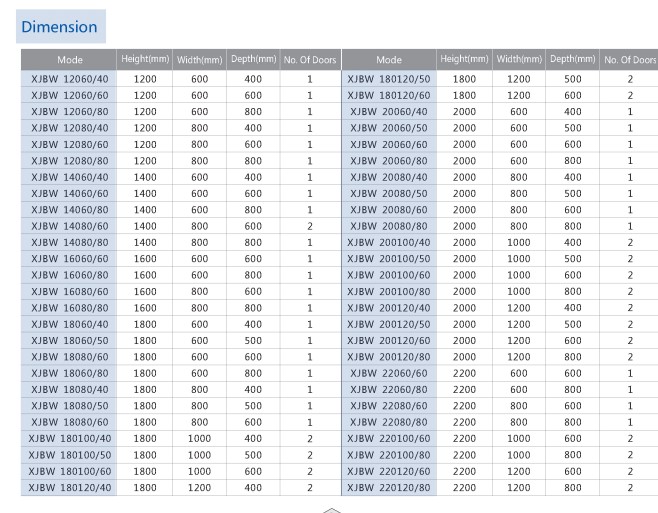
Task: Select the XJBW 12060/40 model cell
Action: pos(69,79)
